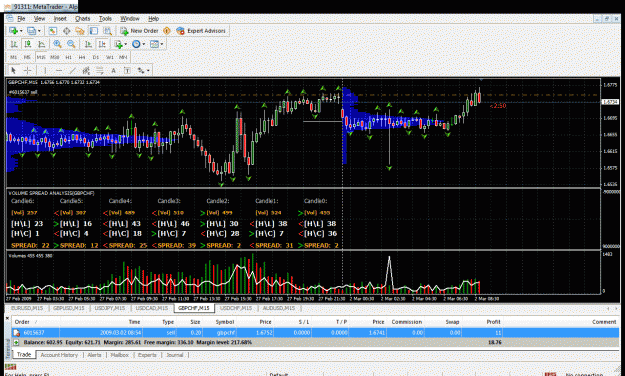Sort orders by Profit column header
The image size is (625, 376).
coord(493,322)
